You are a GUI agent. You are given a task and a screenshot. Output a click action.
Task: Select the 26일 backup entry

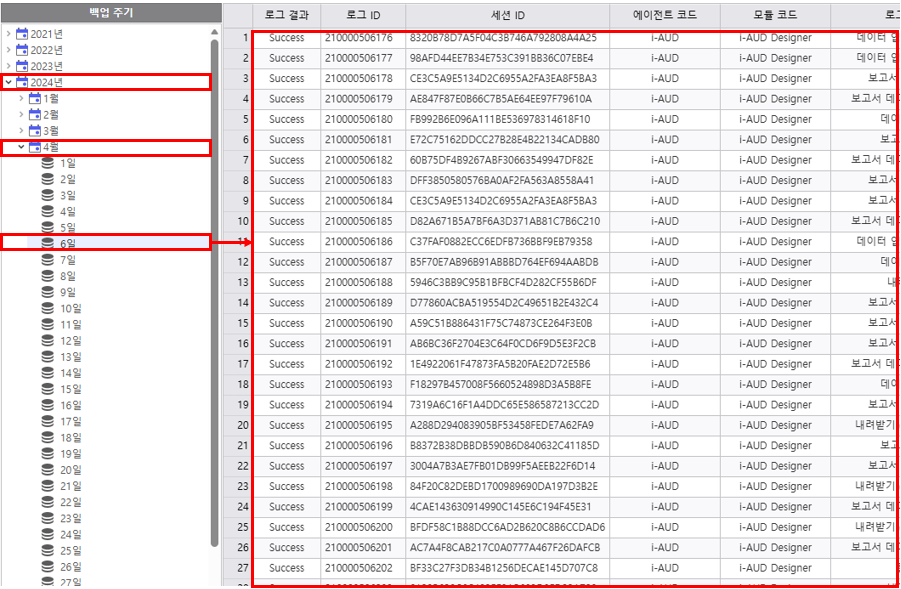[x=71, y=567]
